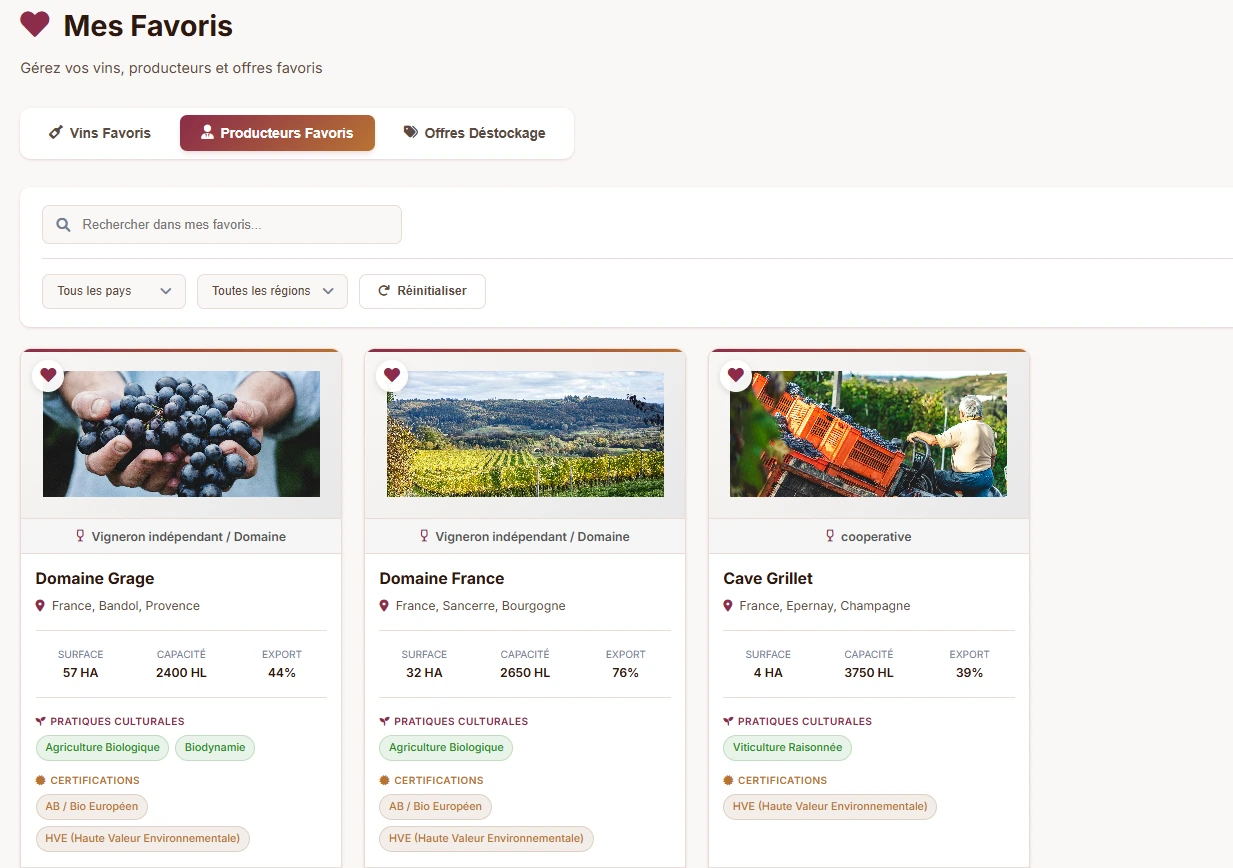Click the wine glass icon beside the cooperative label

pyautogui.click(x=830, y=536)
